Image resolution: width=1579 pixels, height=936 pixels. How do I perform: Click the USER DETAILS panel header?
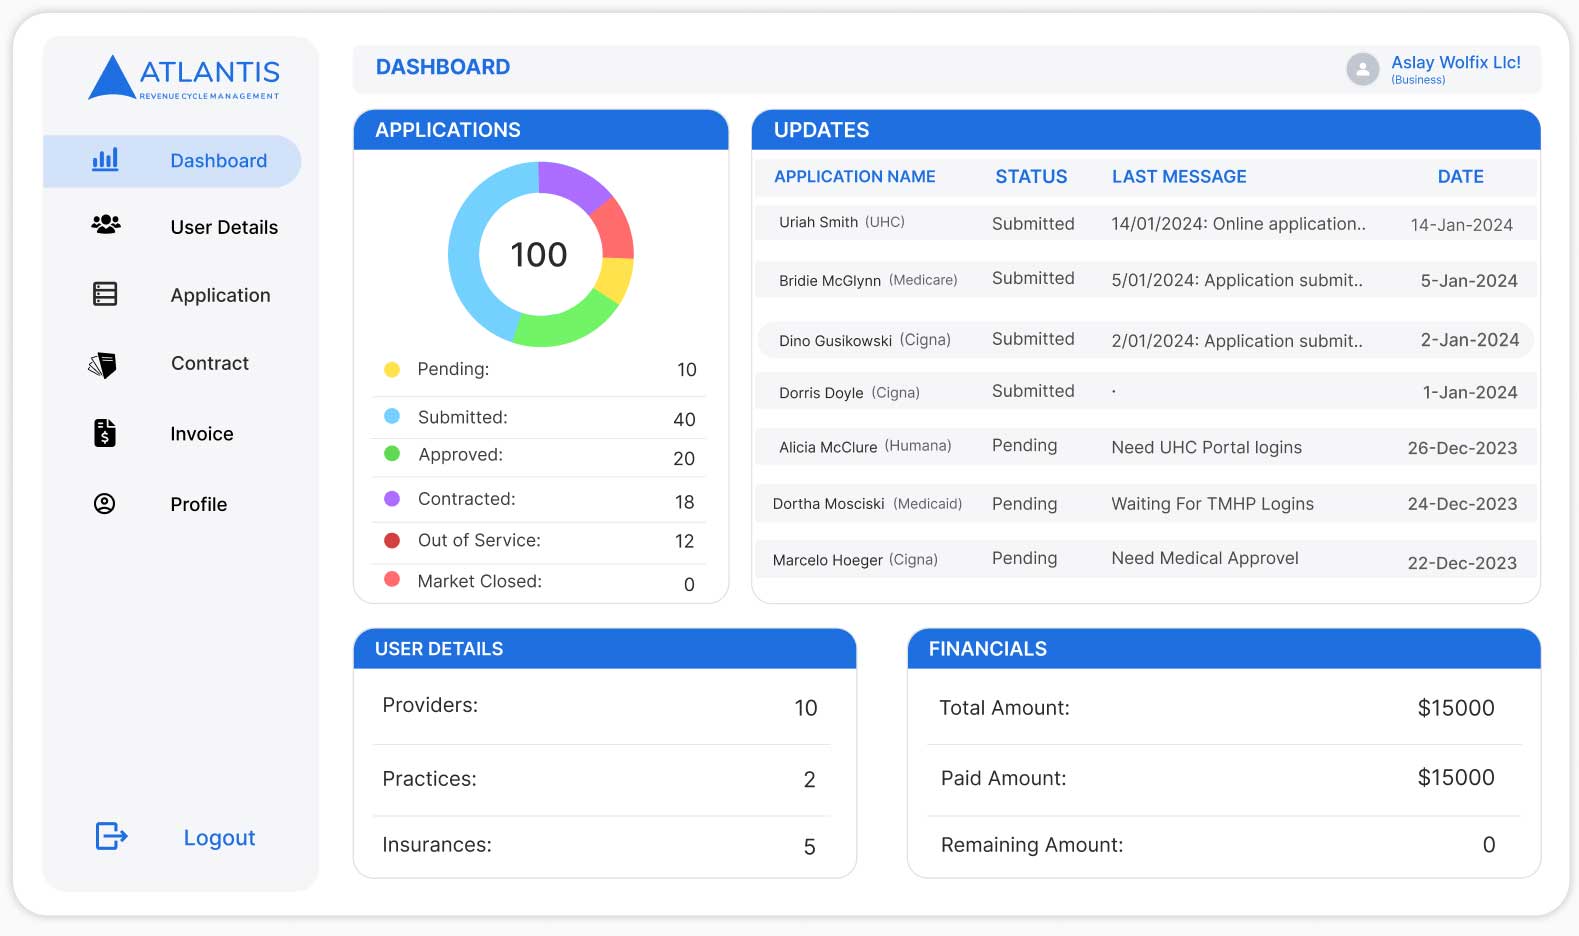605,649
